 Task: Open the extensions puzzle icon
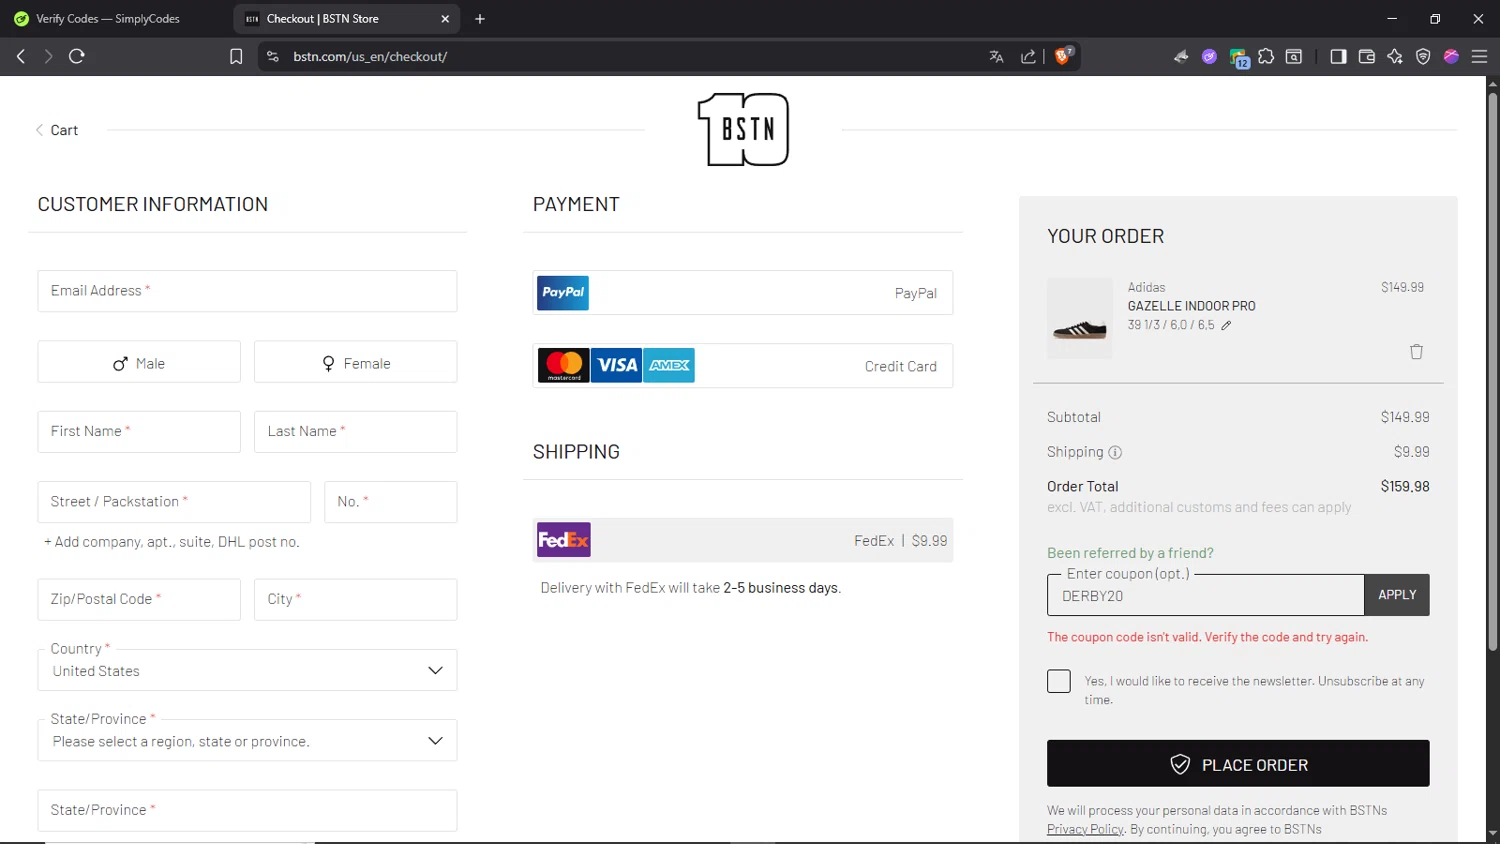point(1266,57)
